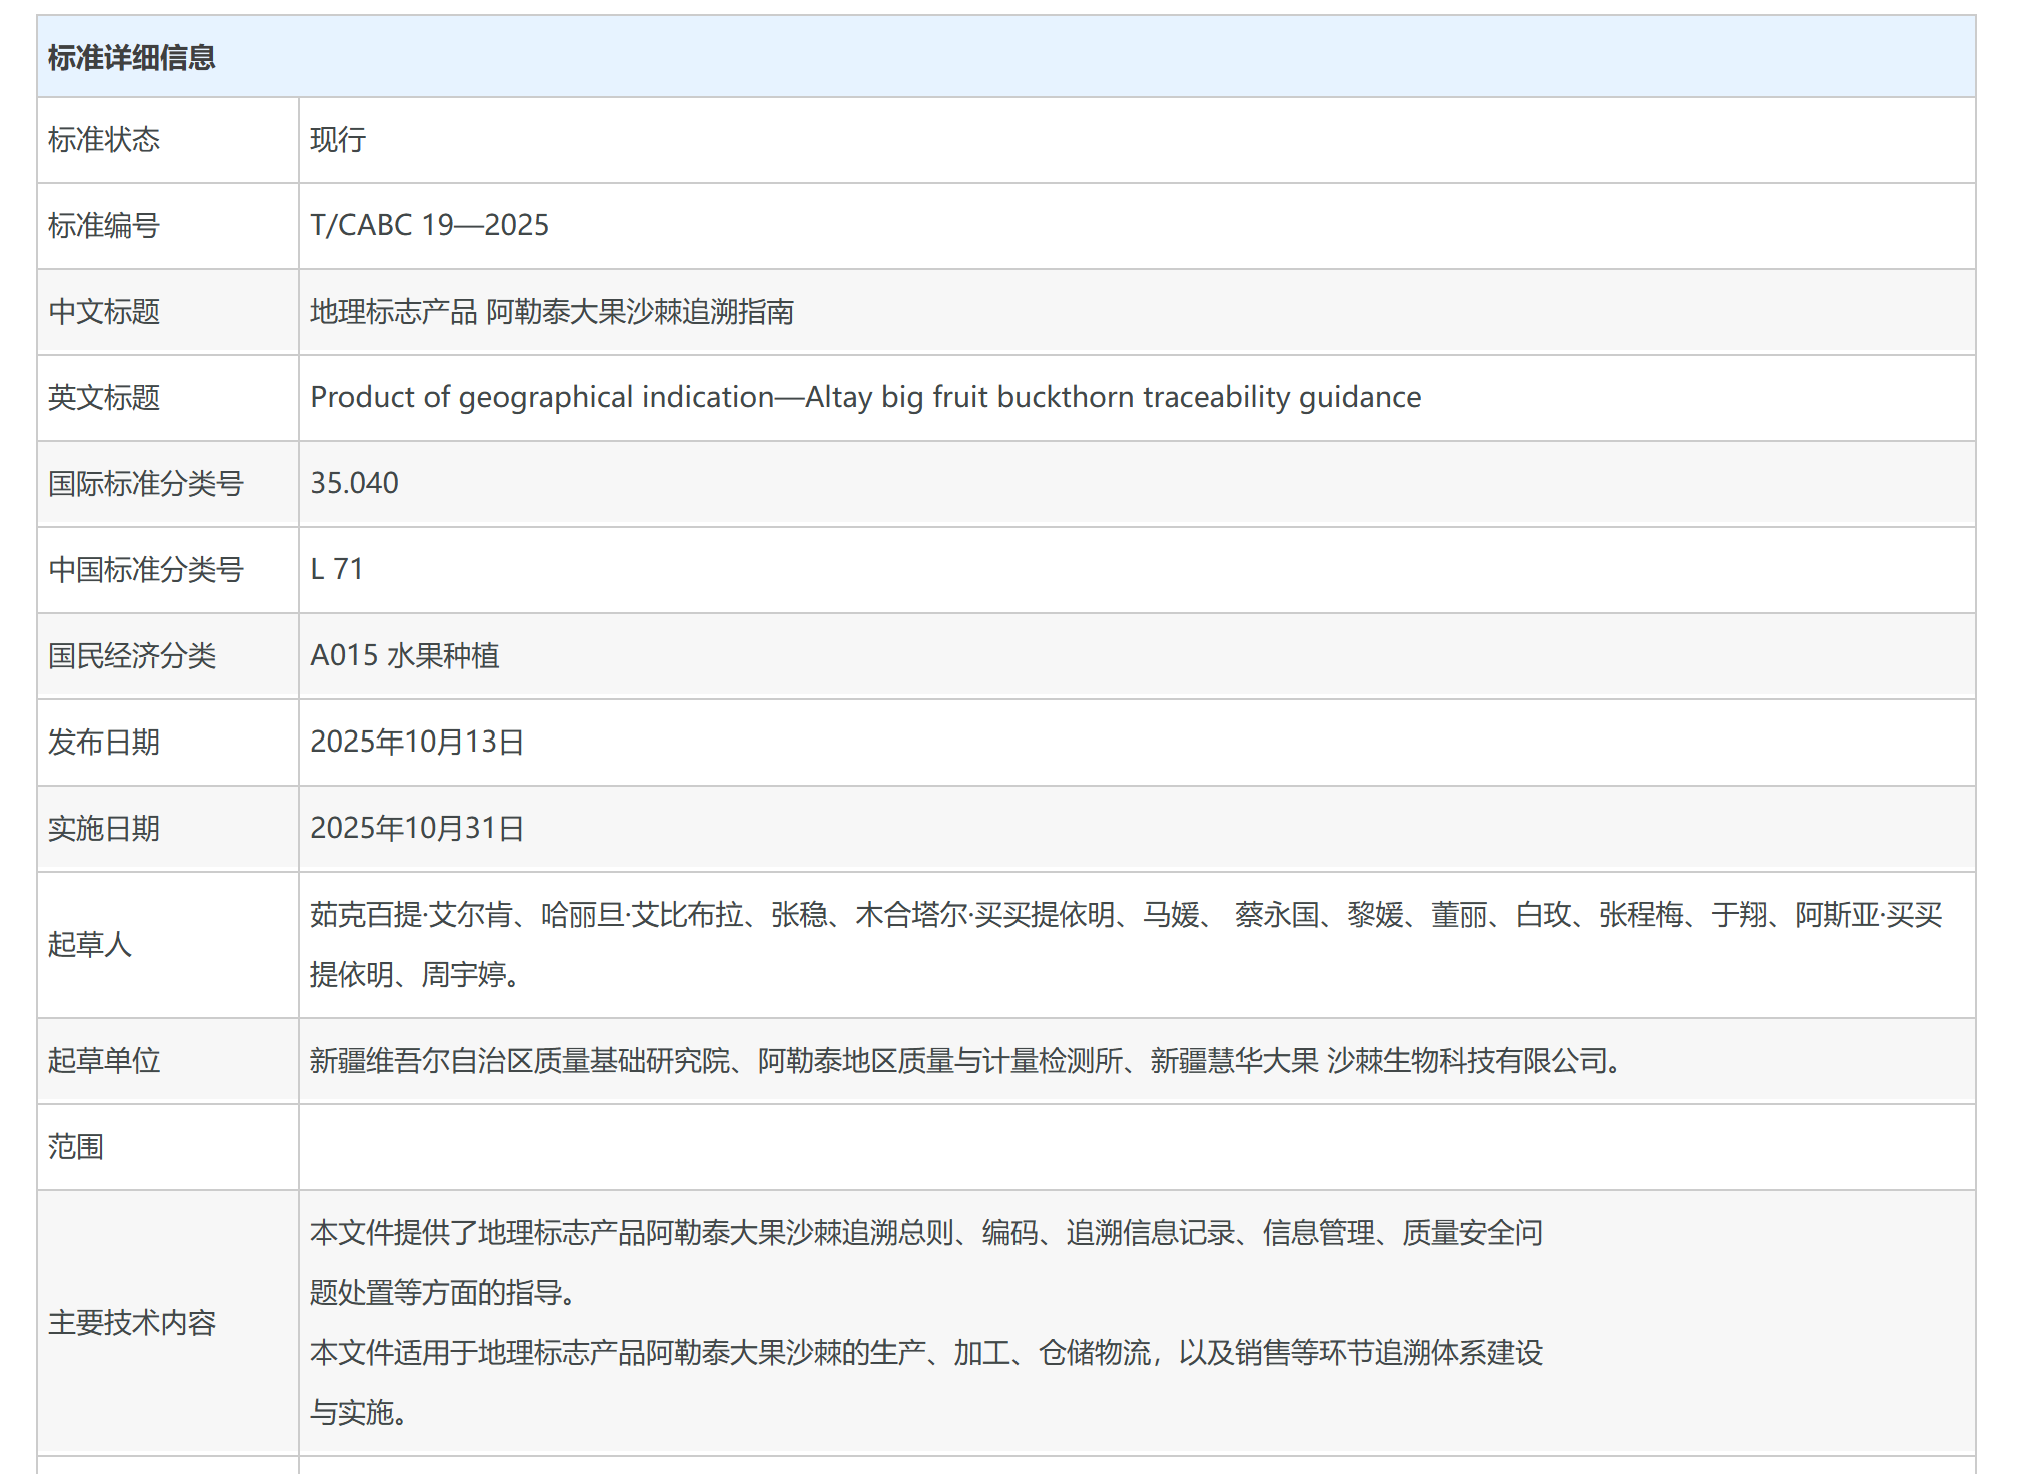The height and width of the screenshot is (1474, 2026).
Task: Click the publish date 2025年10月13日
Action: click(x=417, y=742)
